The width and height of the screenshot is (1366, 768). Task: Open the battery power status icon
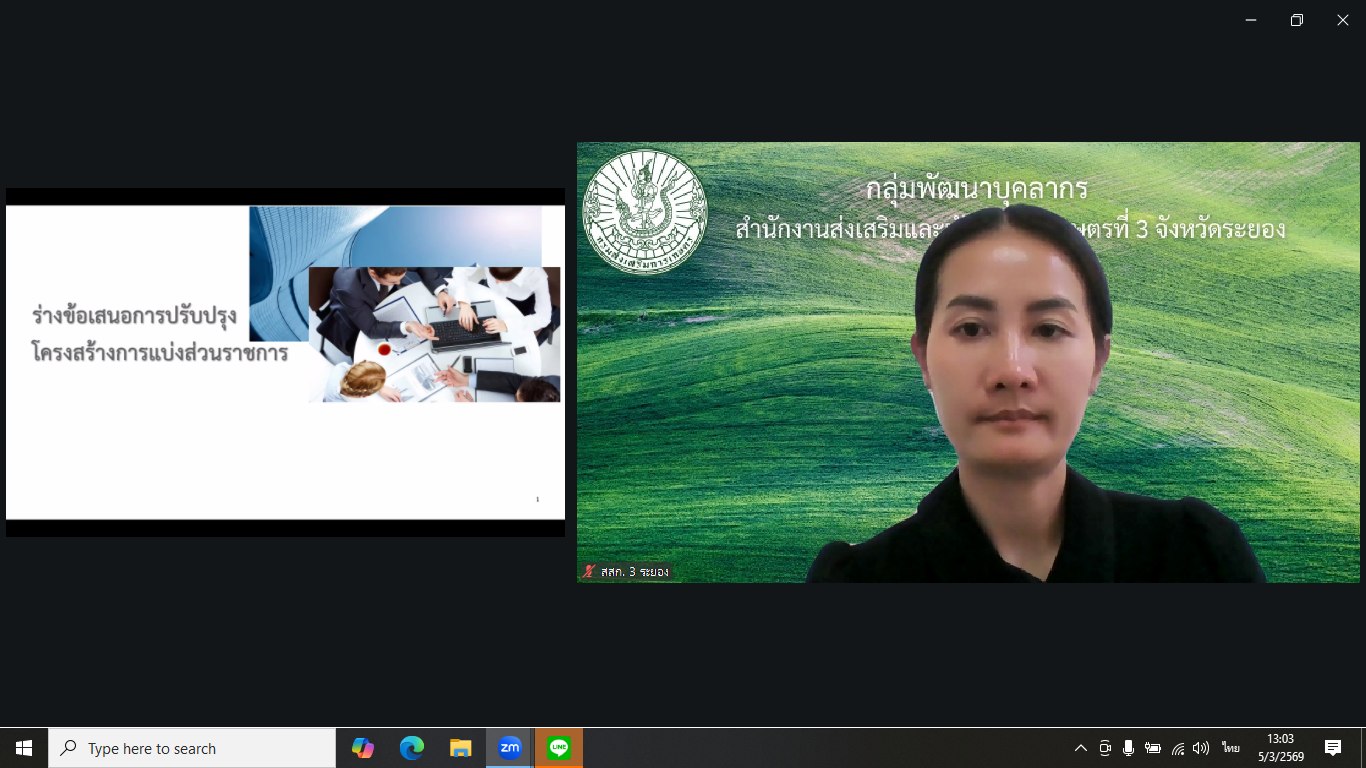point(1153,748)
